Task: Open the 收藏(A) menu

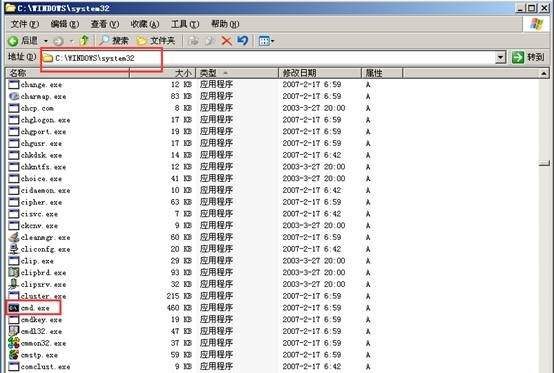Action: click(x=145, y=24)
